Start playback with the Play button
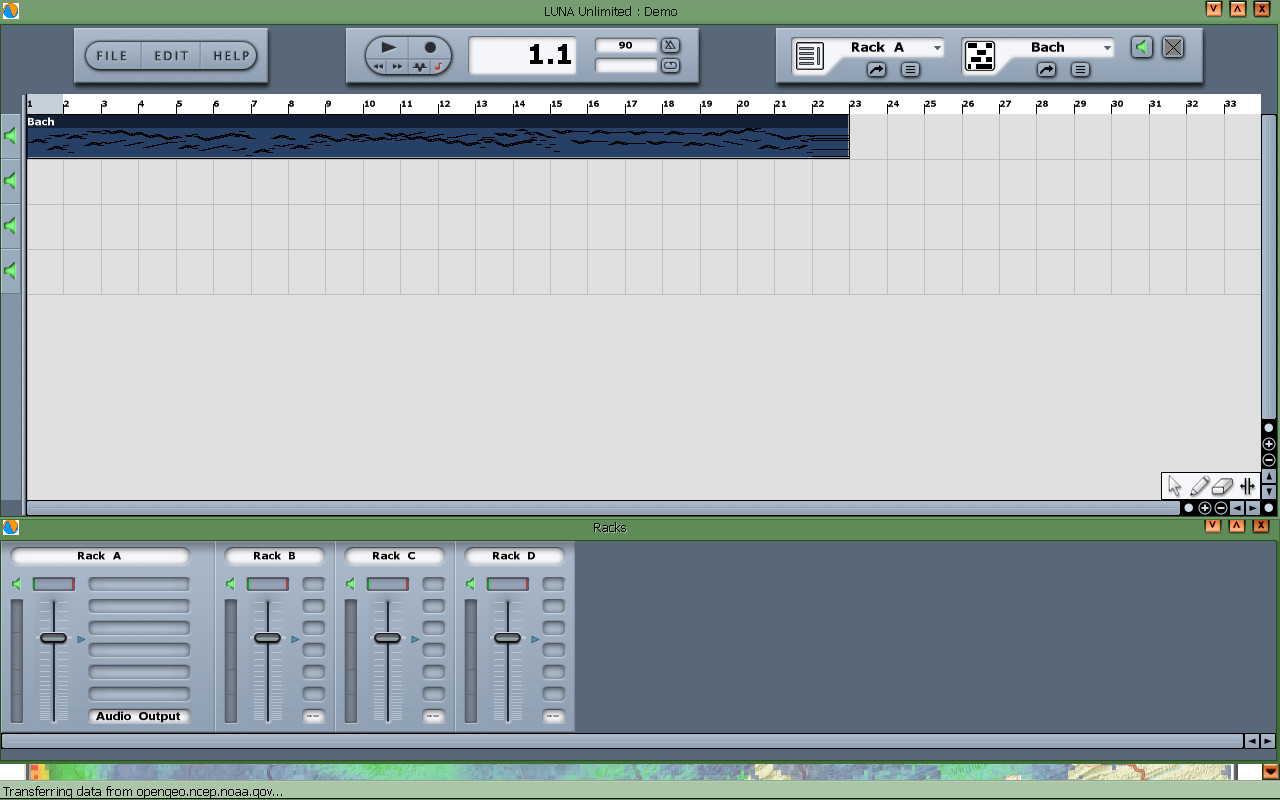This screenshot has width=1280, height=800. pyautogui.click(x=389, y=47)
